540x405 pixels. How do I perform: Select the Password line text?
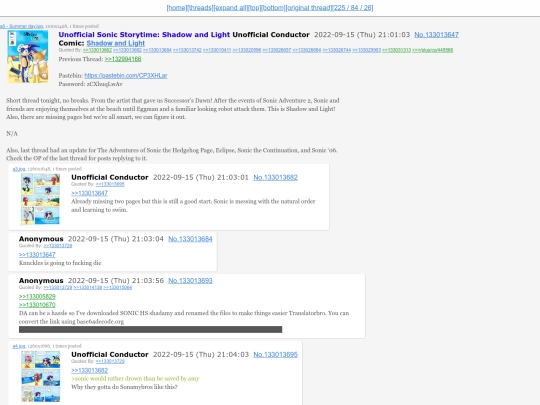[x=91, y=84]
